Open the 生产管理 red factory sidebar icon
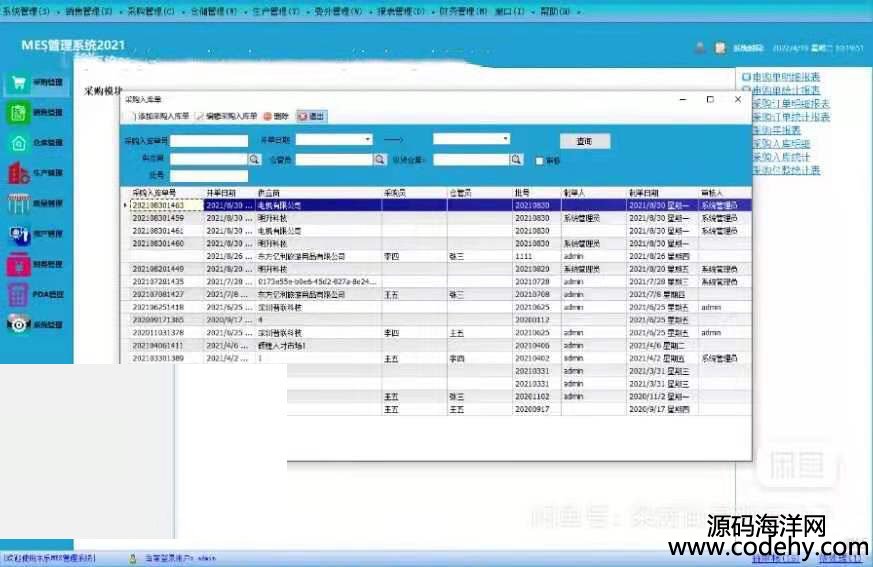 click(18, 174)
